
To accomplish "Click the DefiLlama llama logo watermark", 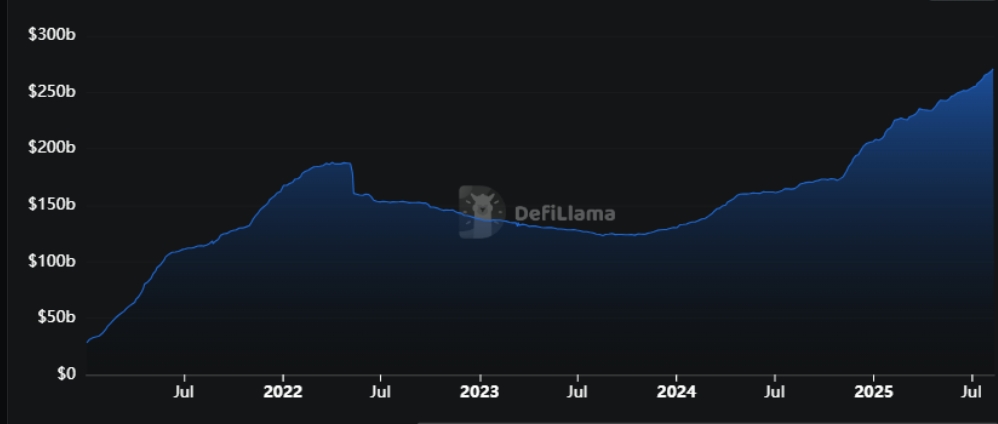I will pyautogui.click(x=482, y=212).
